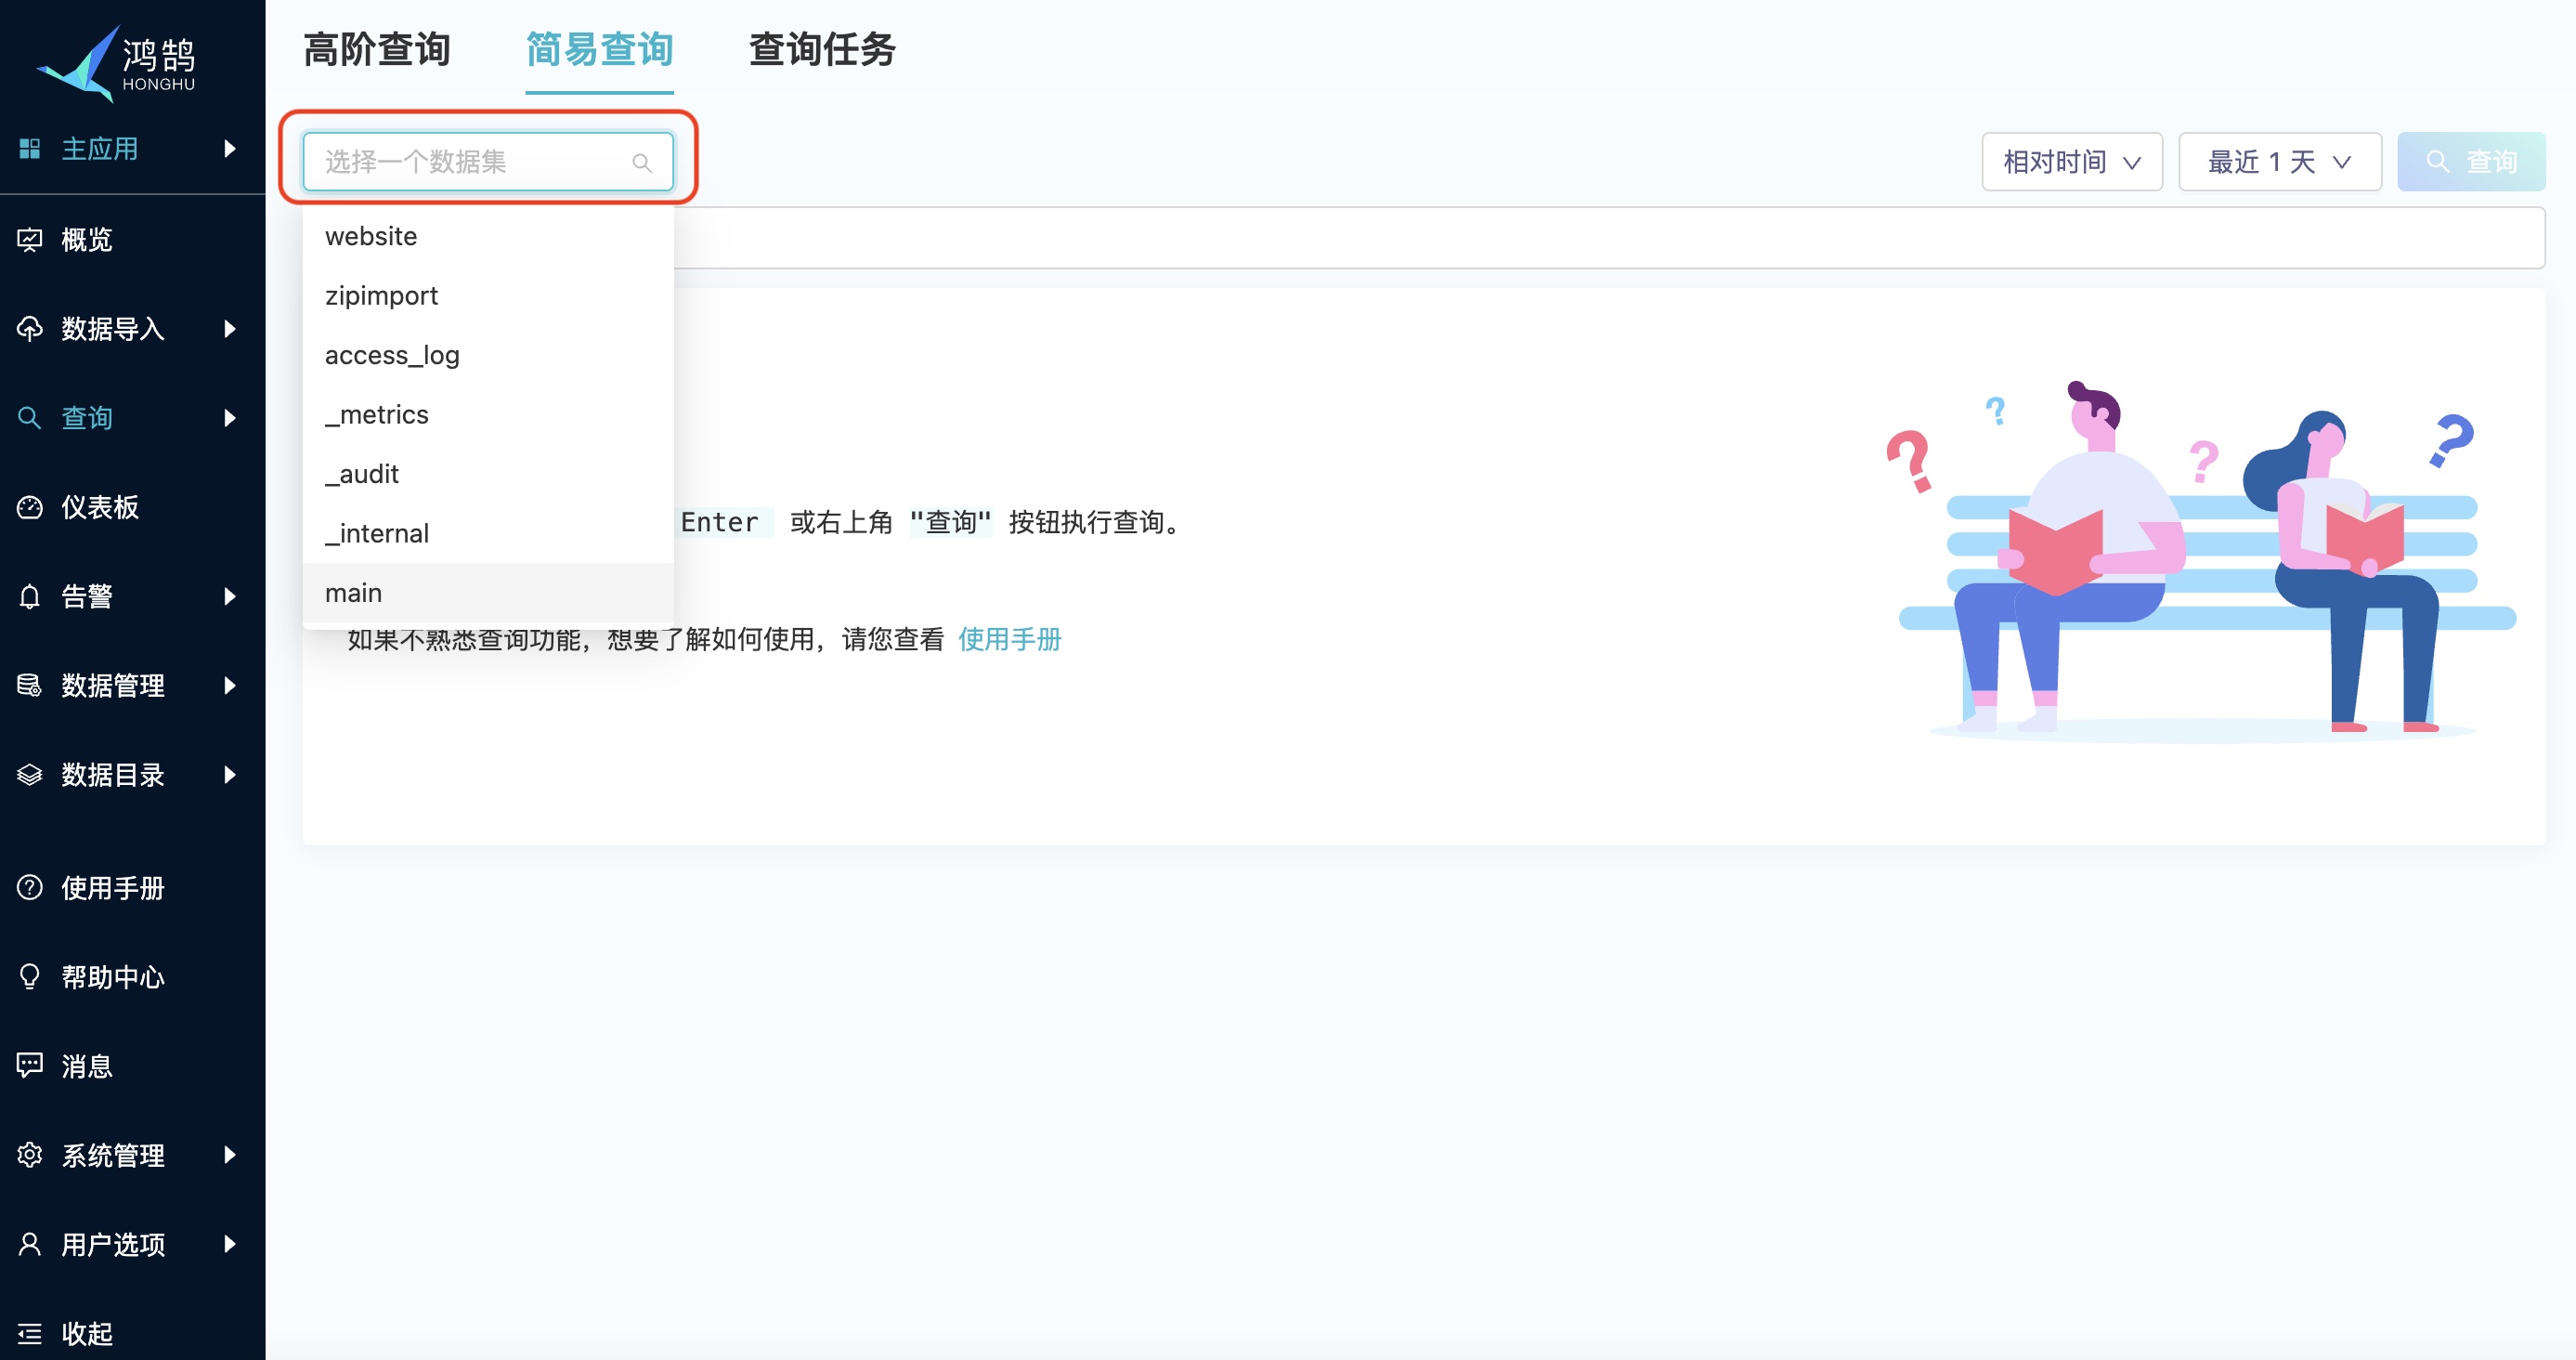Expand the 告警 submenu arrow
2576x1360 pixels.
(230, 596)
